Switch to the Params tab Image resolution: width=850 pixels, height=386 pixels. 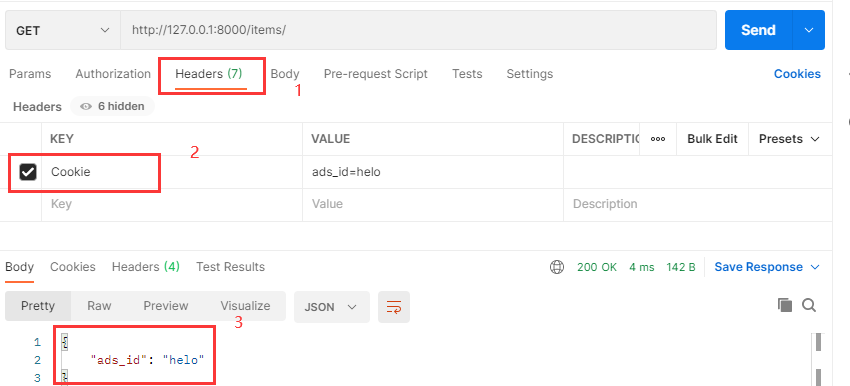tap(30, 74)
